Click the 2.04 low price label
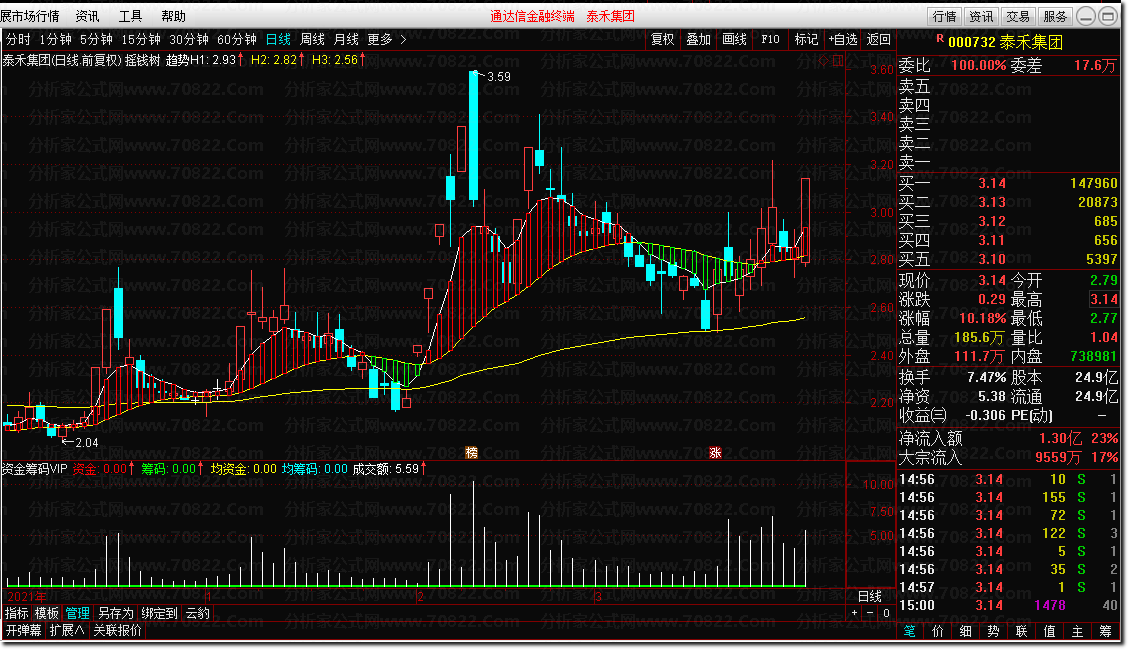The image size is (1130, 650). coord(86,442)
